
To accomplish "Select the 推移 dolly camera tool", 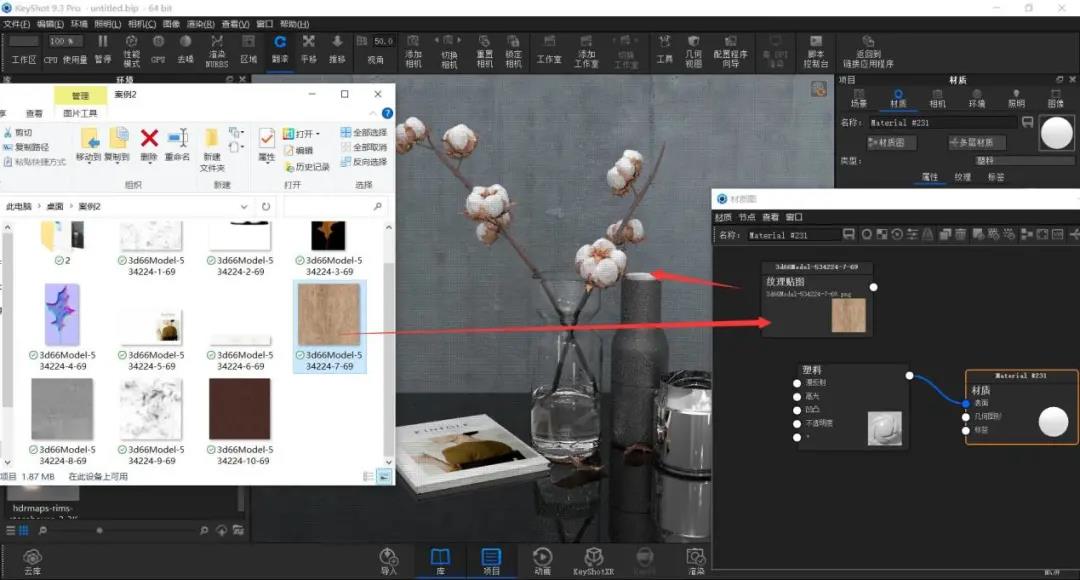I will coord(337,50).
